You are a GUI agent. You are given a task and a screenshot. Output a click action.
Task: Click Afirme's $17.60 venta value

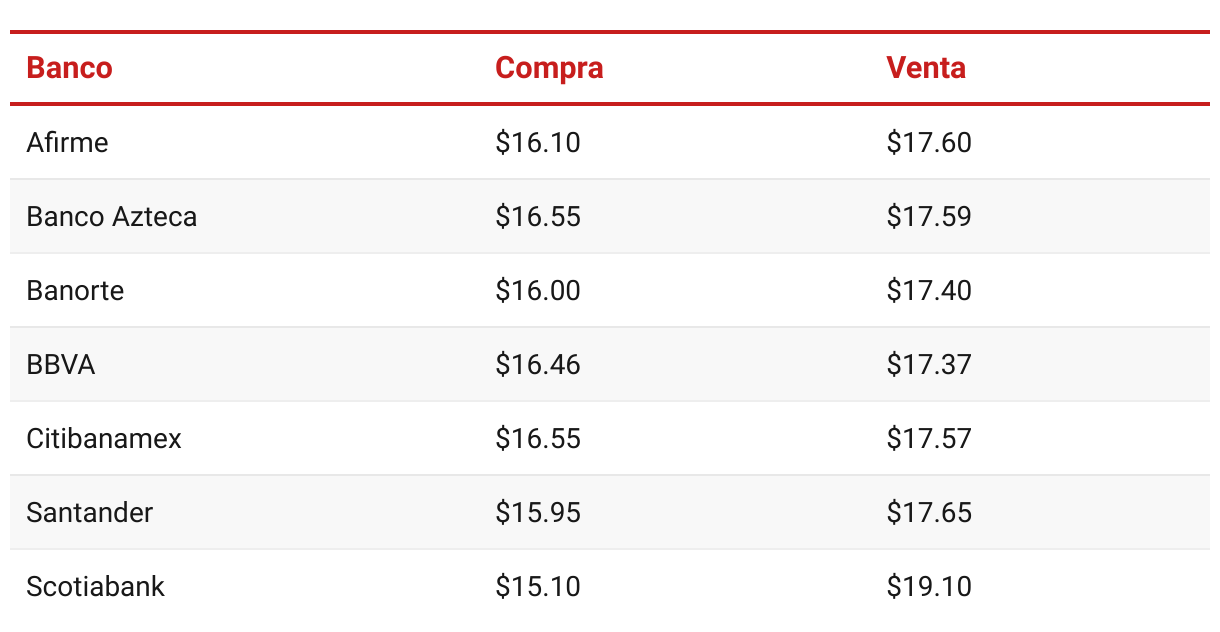929,142
